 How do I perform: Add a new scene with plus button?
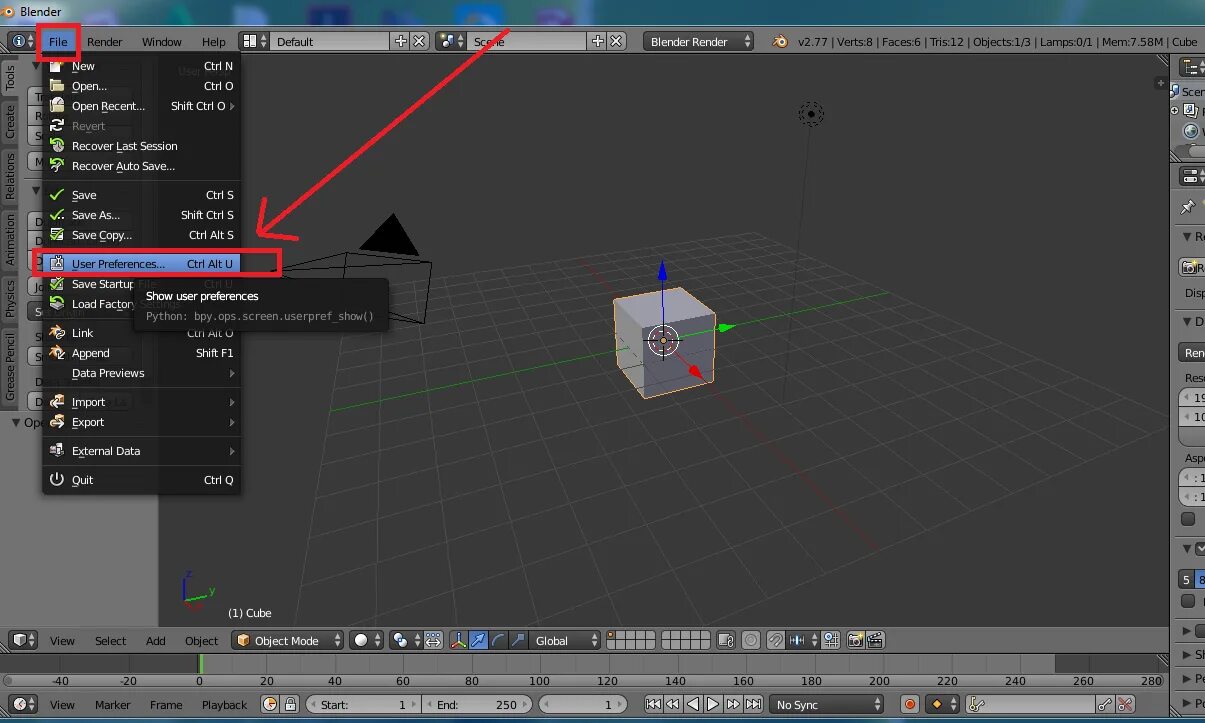coord(598,41)
